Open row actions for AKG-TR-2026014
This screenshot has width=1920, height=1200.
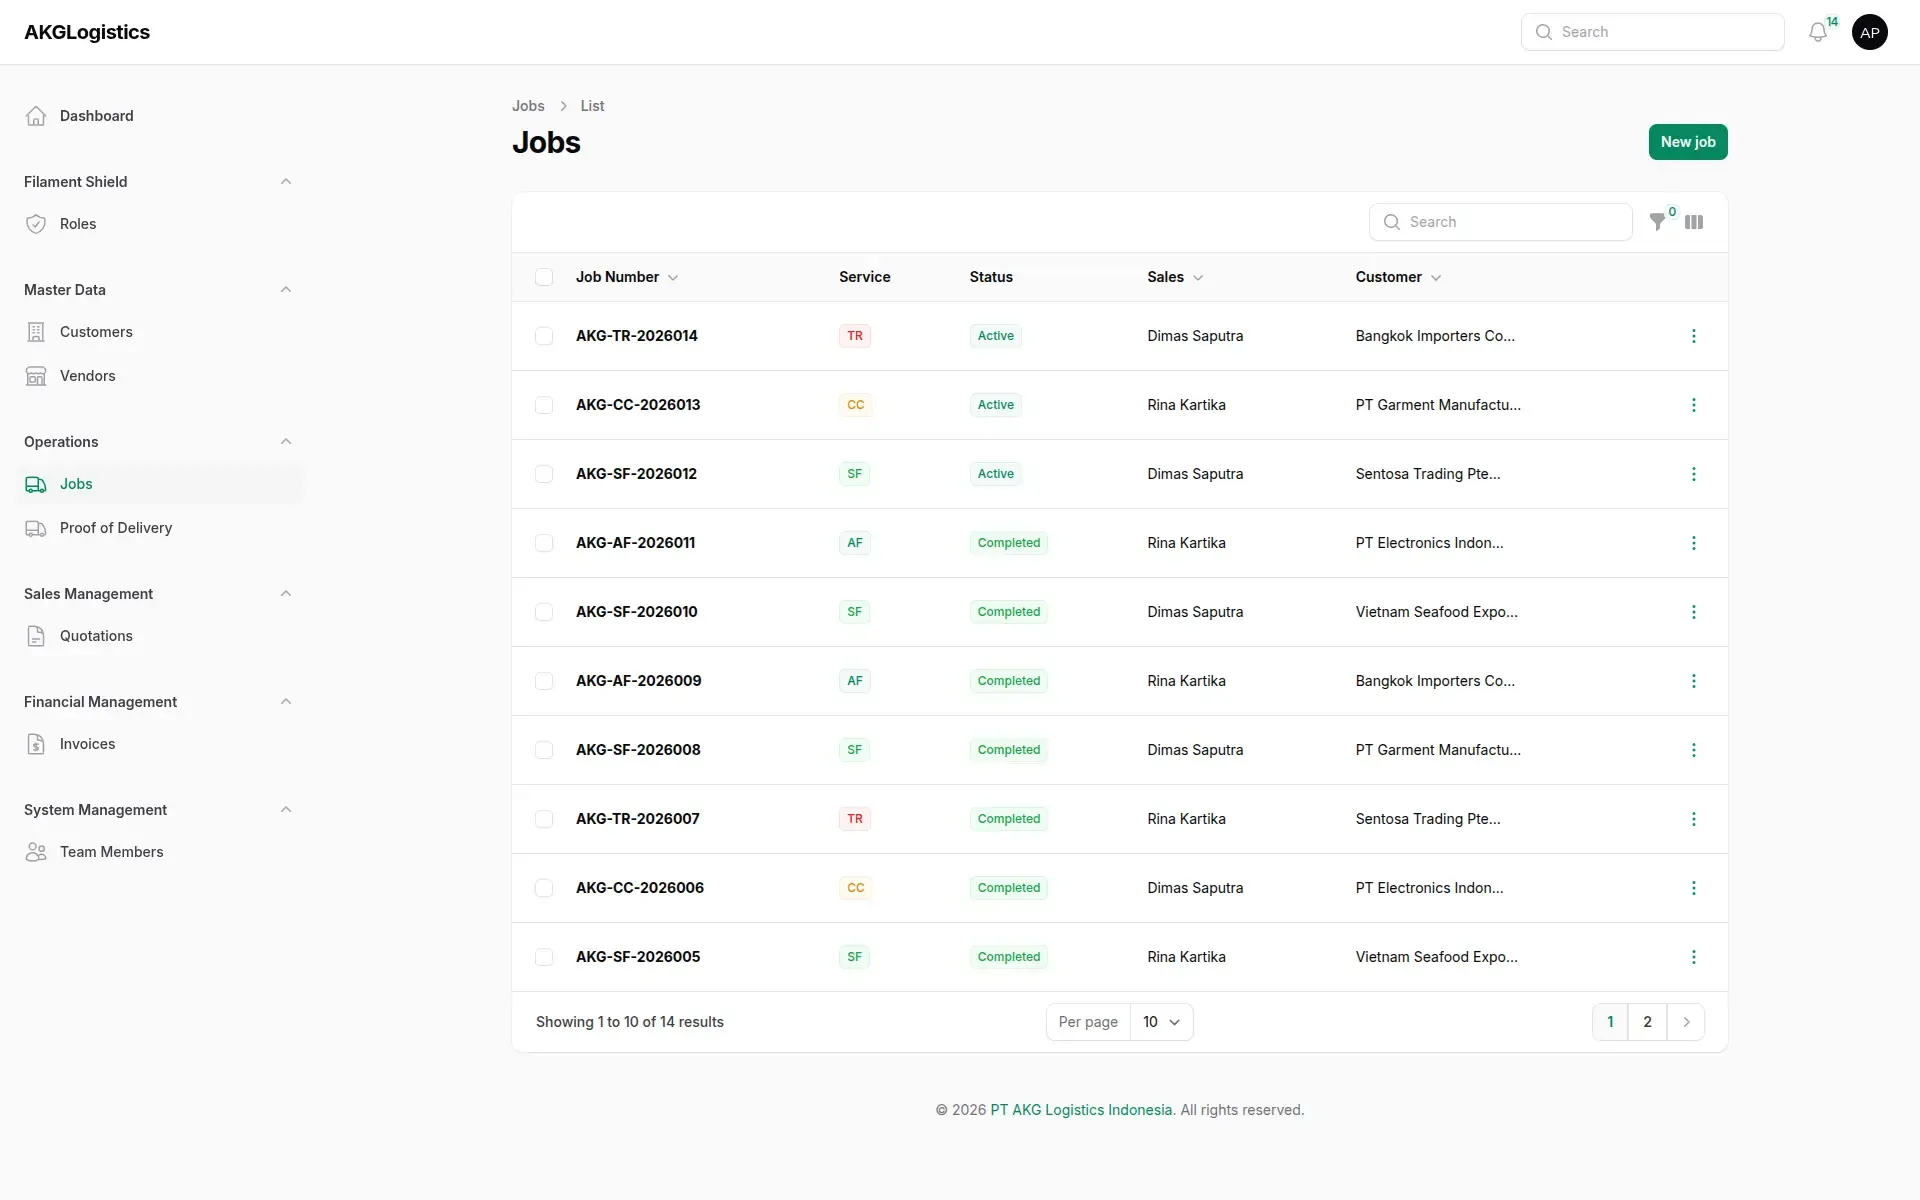tap(1693, 336)
